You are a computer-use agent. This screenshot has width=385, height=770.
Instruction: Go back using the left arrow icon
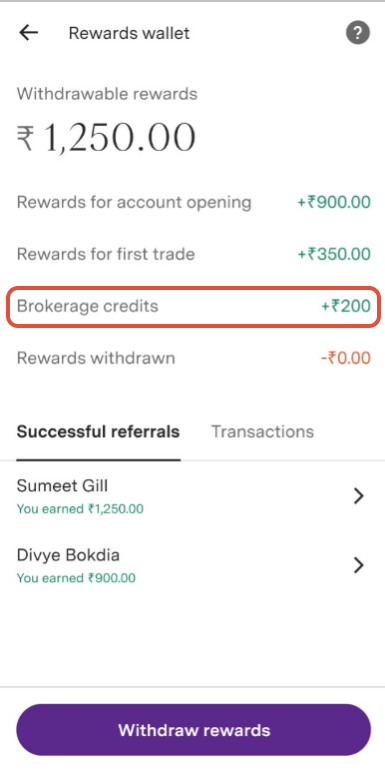point(28,33)
